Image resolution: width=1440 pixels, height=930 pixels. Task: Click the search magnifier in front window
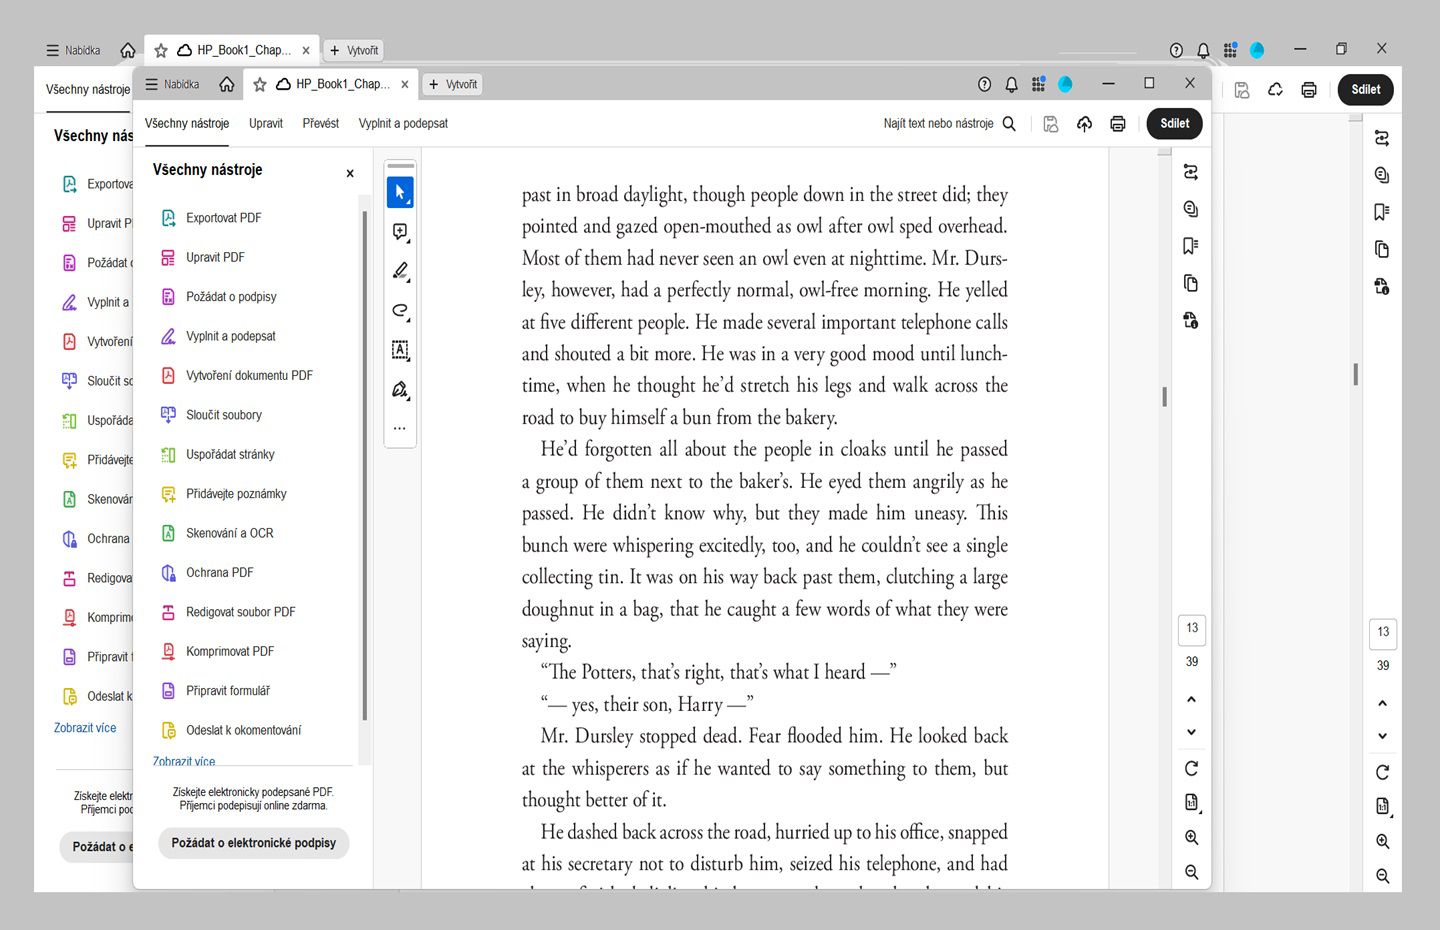1009,124
